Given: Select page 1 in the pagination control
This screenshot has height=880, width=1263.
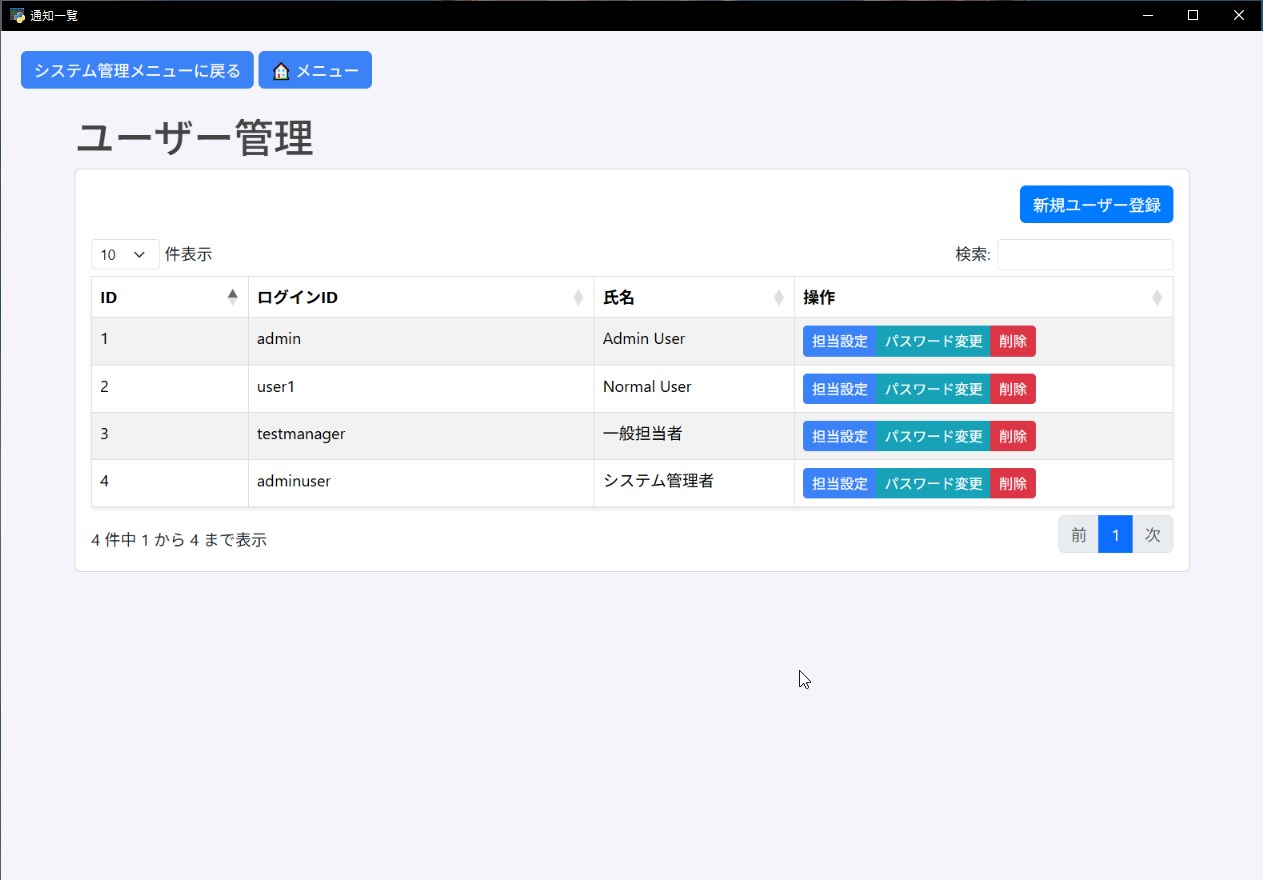Looking at the screenshot, I should click(1115, 534).
